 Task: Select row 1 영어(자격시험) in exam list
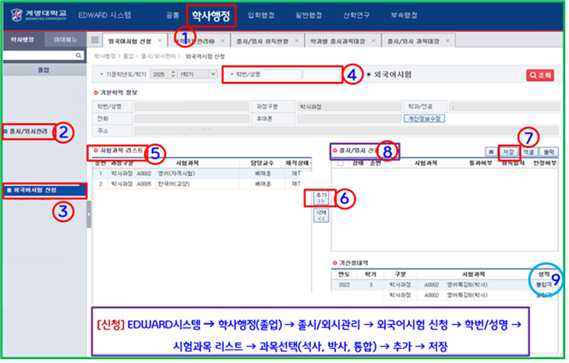201,174
